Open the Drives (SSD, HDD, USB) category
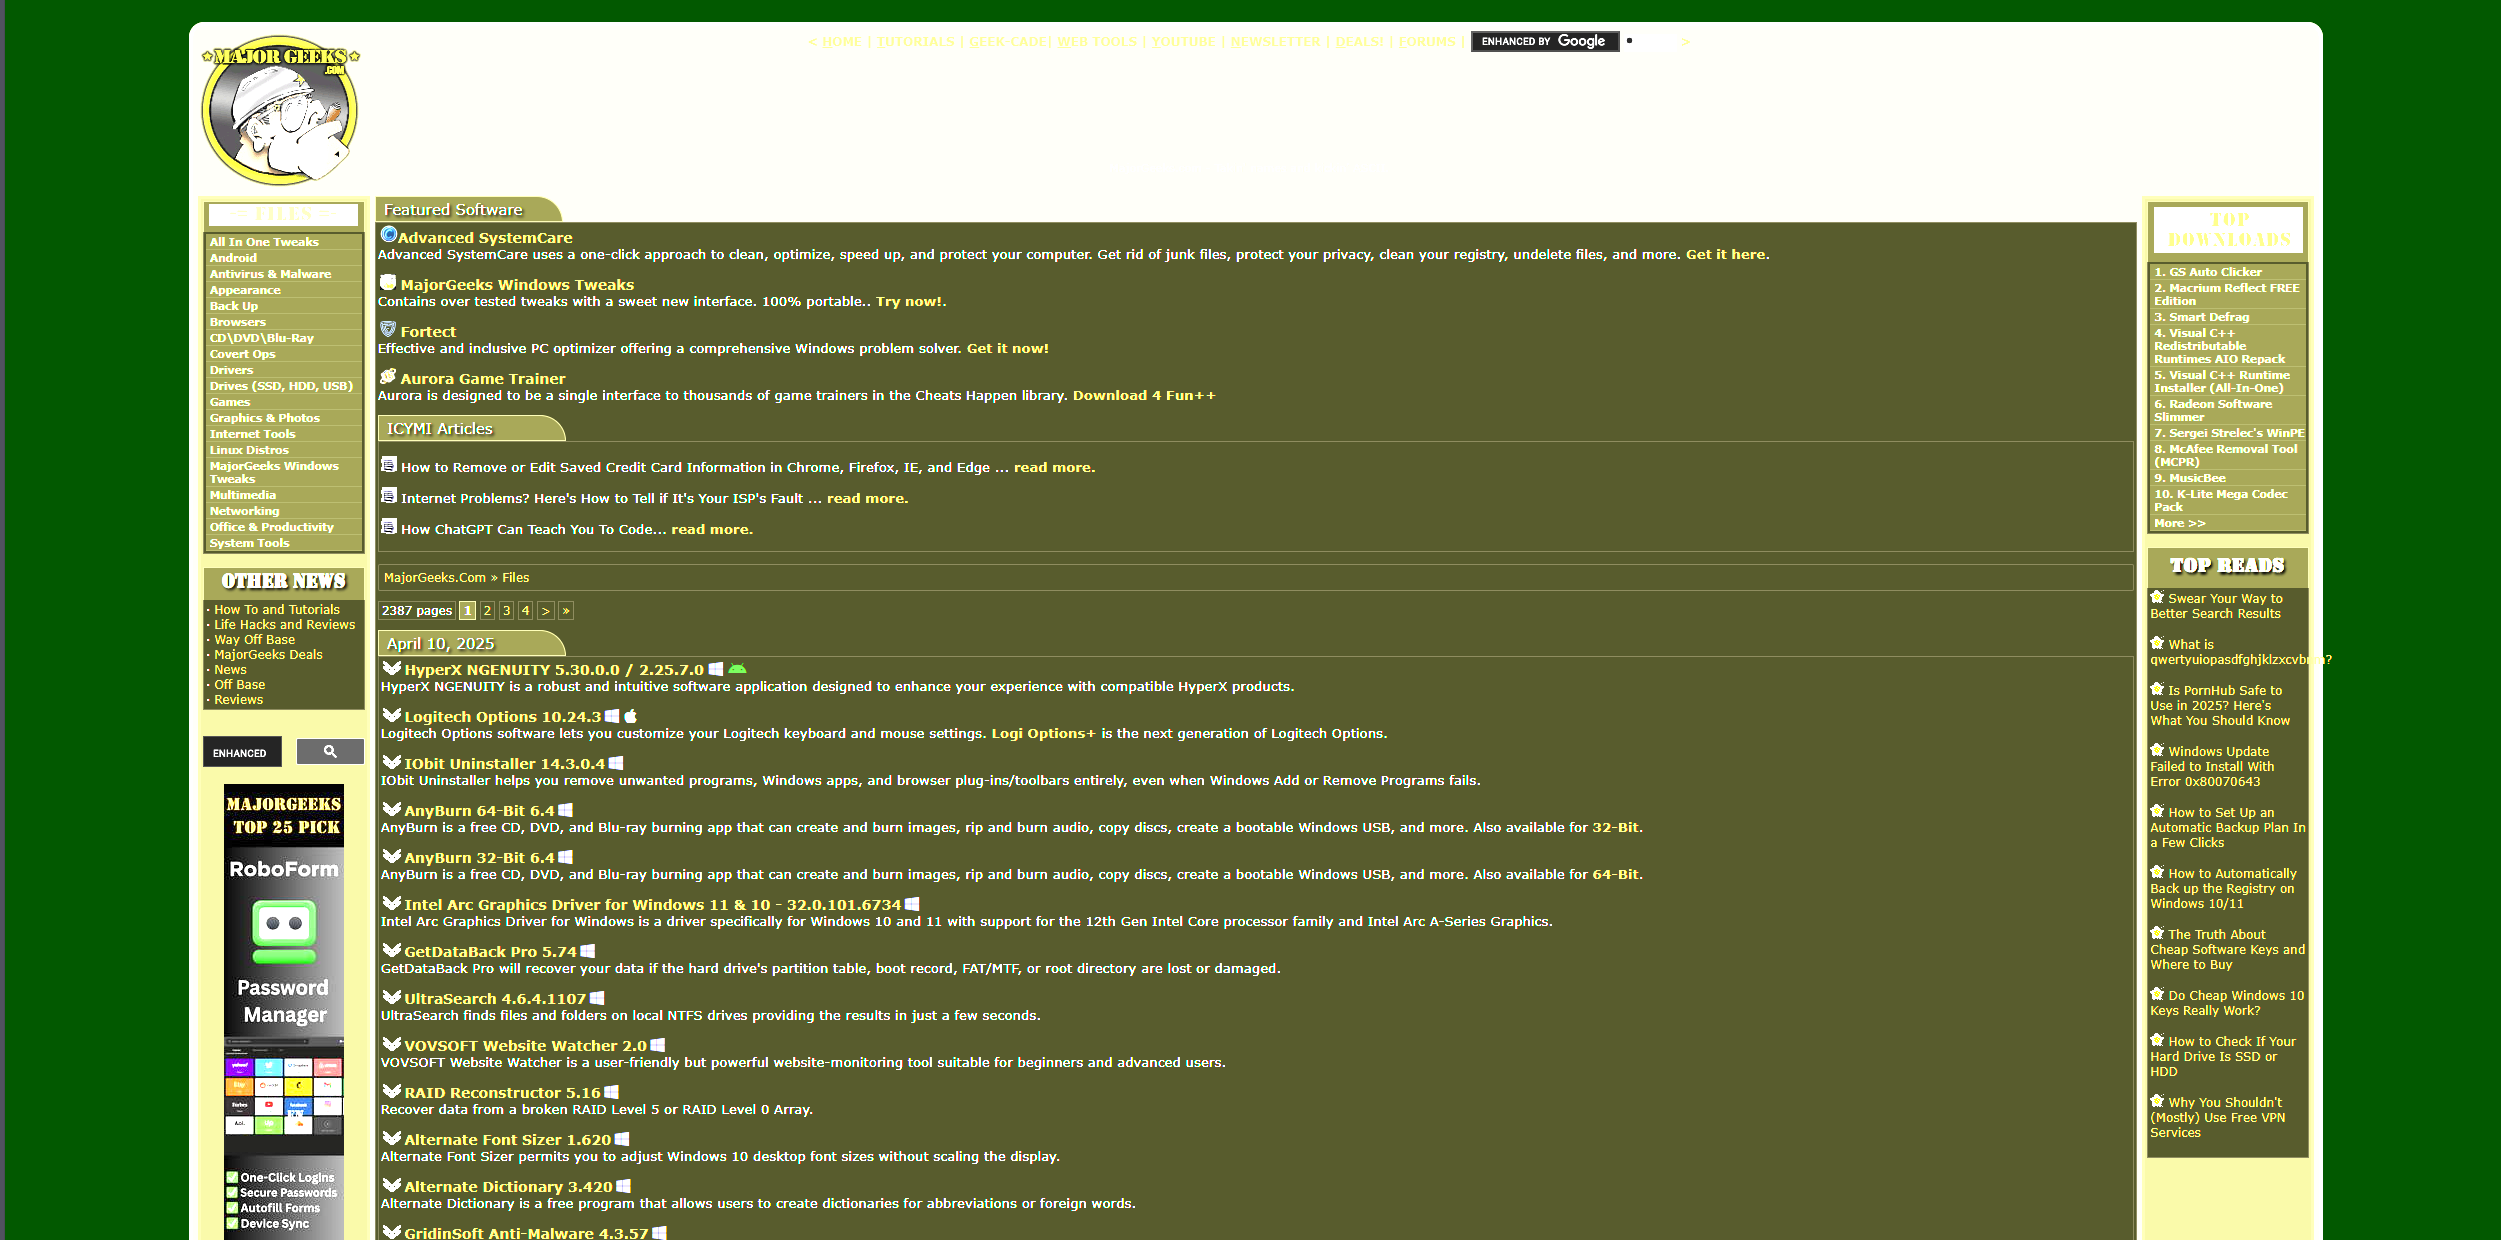The width and height of the screenshot is (2501, 1240). pyautogui.click(x=281, y=386)
